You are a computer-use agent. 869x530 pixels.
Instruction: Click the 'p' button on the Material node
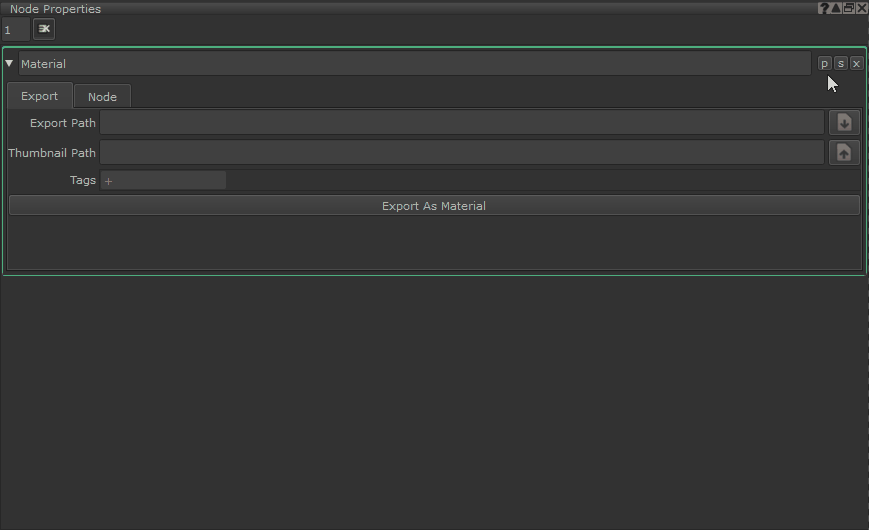point(825,64)
